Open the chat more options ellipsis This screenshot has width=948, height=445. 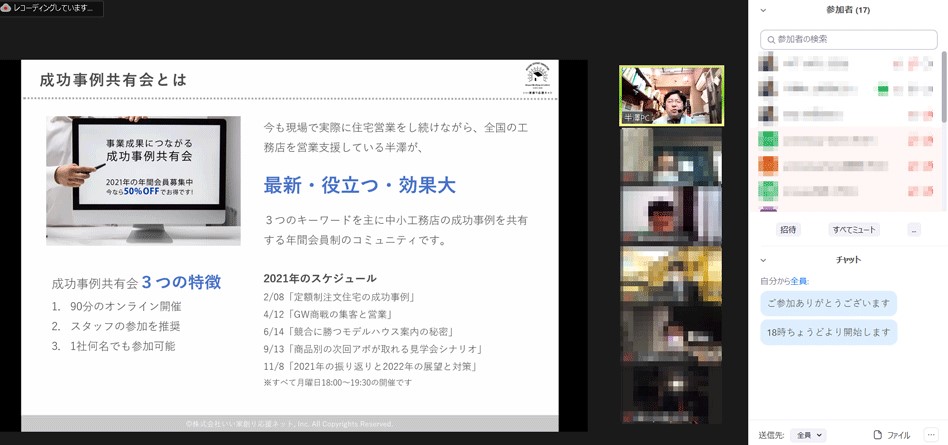[x=932, y=435]
